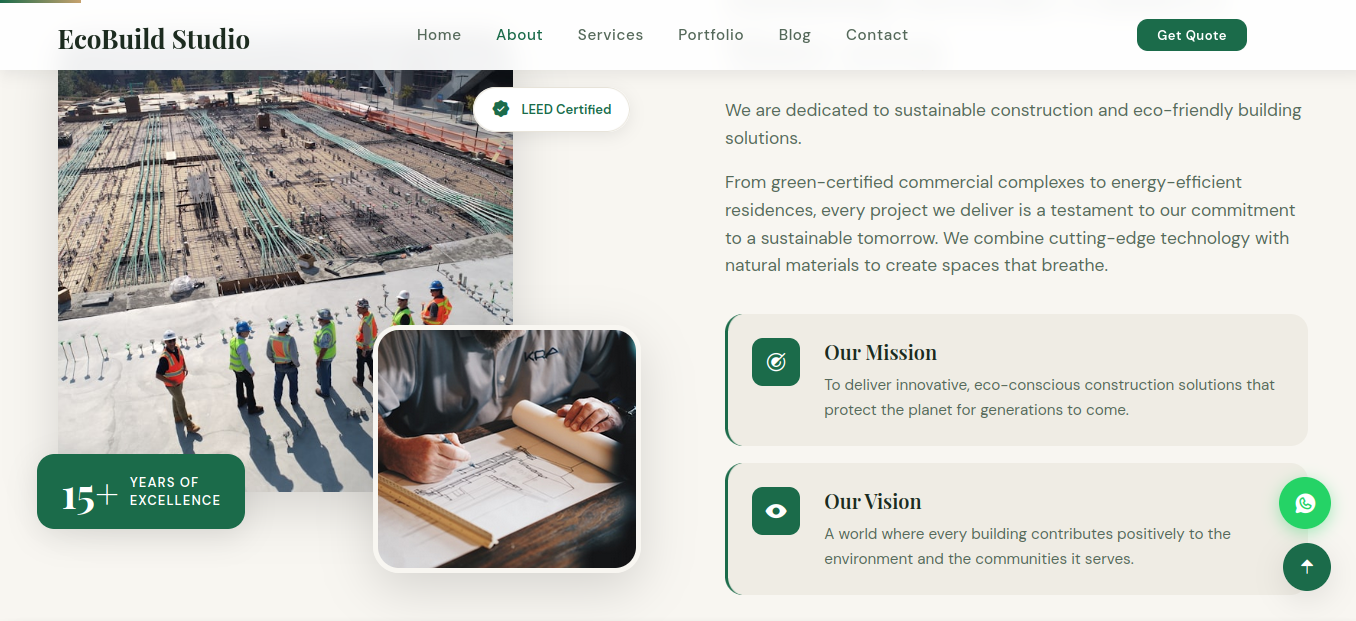This screenshot has height=621, width=1356.
Task: Go to the Services page
Action: (x=610, y=35)
